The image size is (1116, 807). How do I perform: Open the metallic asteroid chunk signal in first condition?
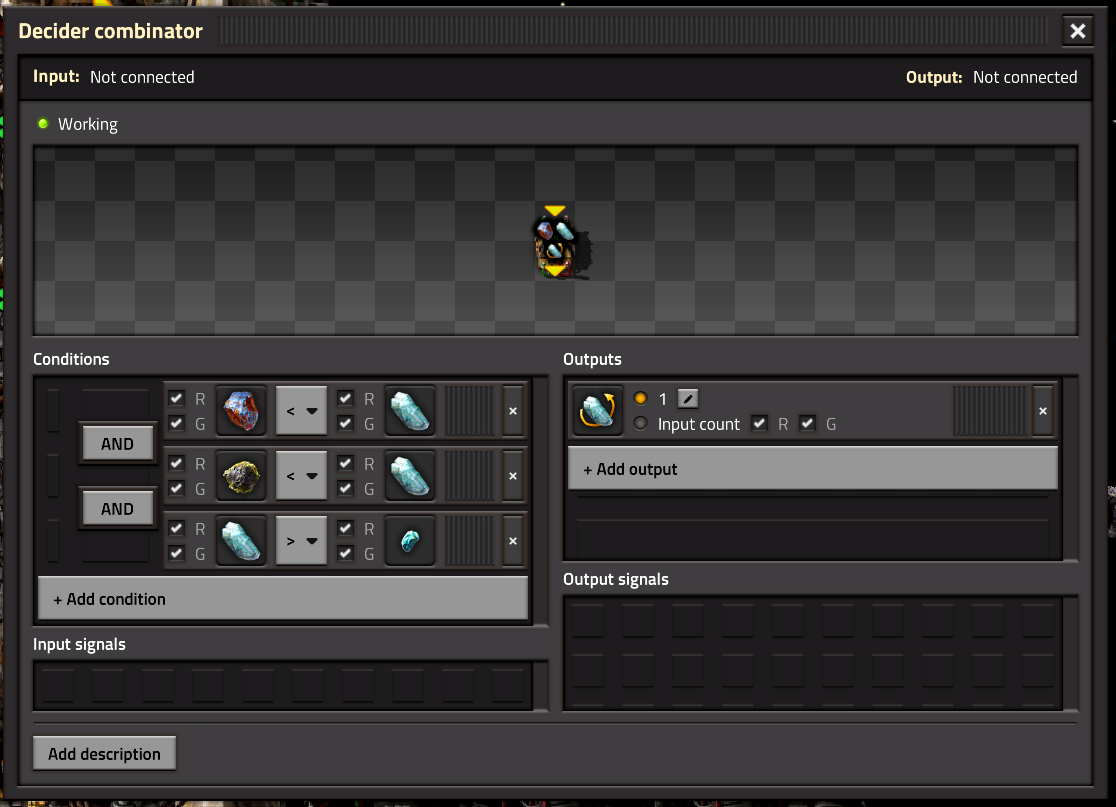[x=241, y=411]
